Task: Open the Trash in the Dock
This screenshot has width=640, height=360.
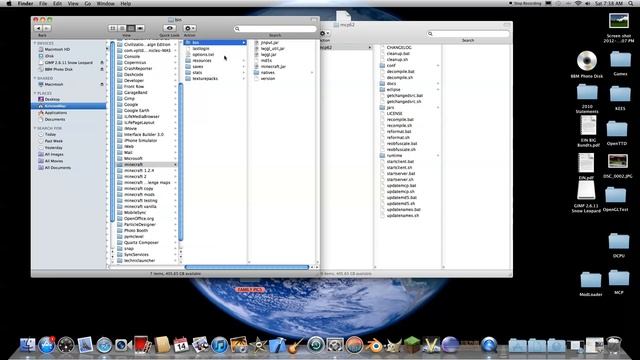Action: pyautogui.click(x=614, y=345)
